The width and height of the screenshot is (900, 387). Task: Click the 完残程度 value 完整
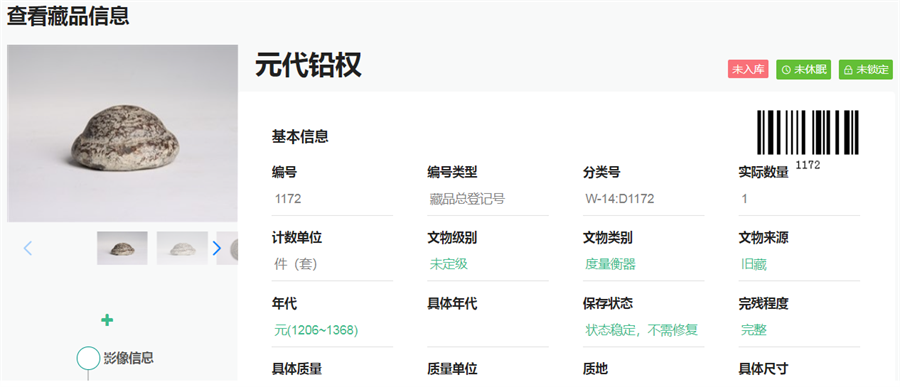tap(754, 330)
